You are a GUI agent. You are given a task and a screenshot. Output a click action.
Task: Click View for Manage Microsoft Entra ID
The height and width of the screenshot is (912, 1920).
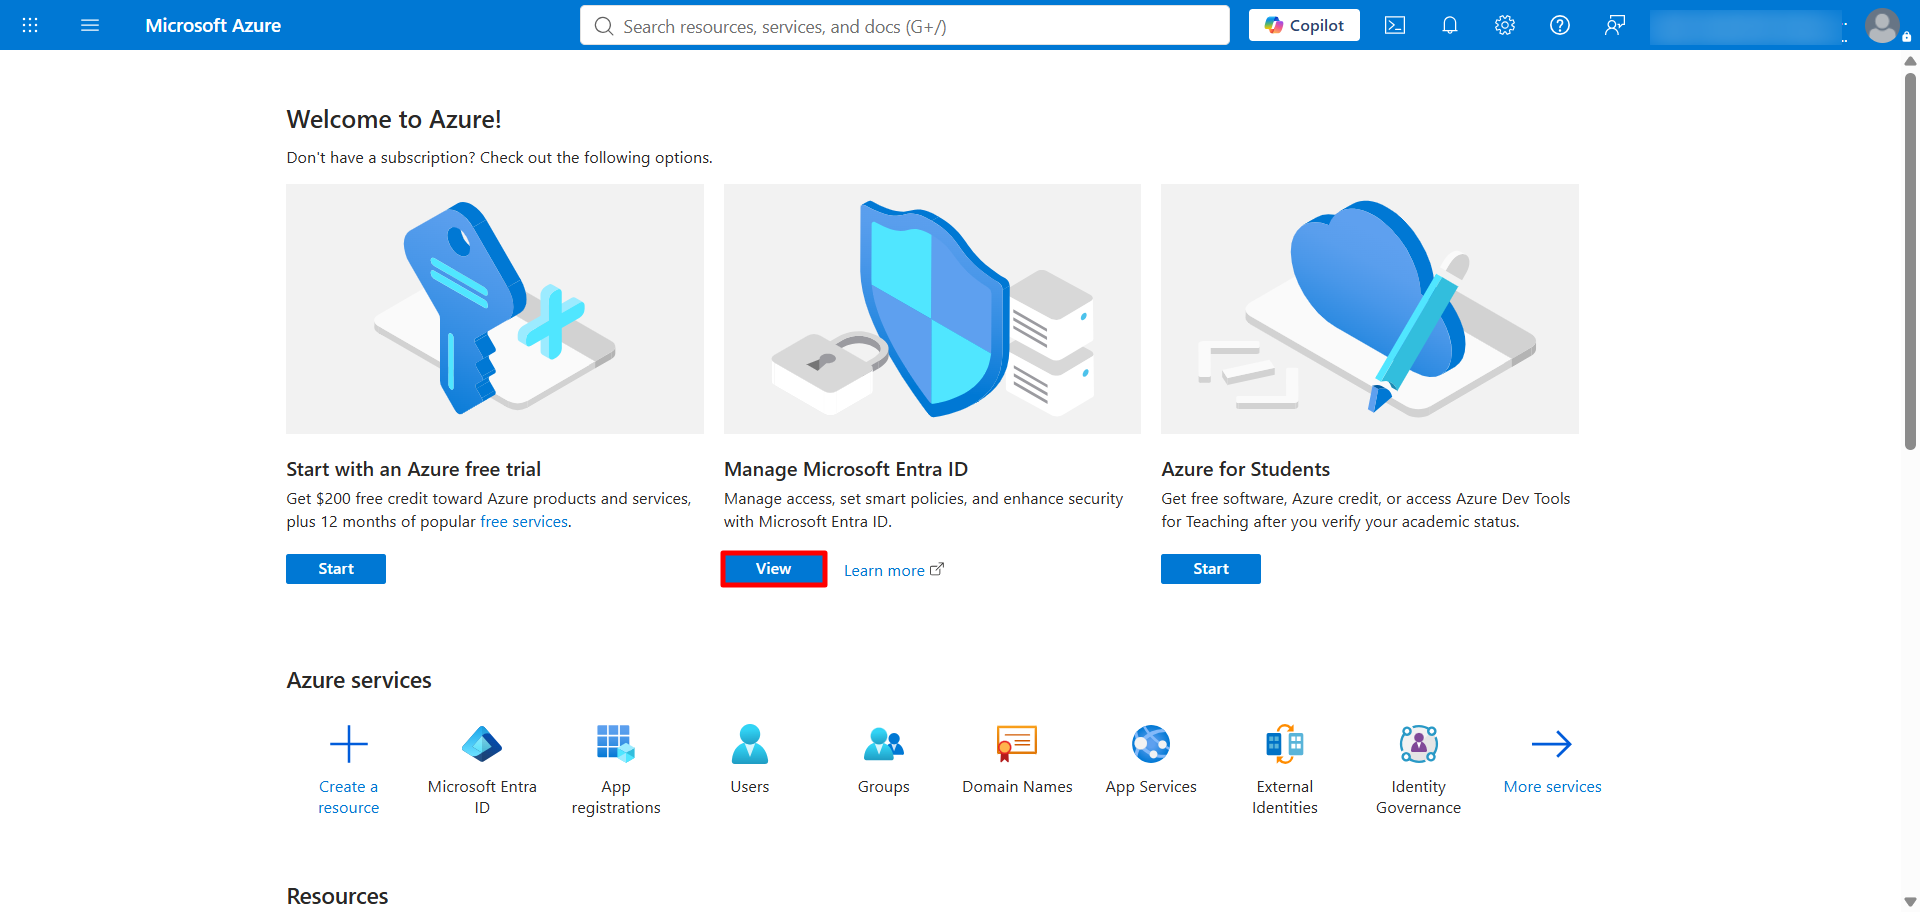click(774, 569)
